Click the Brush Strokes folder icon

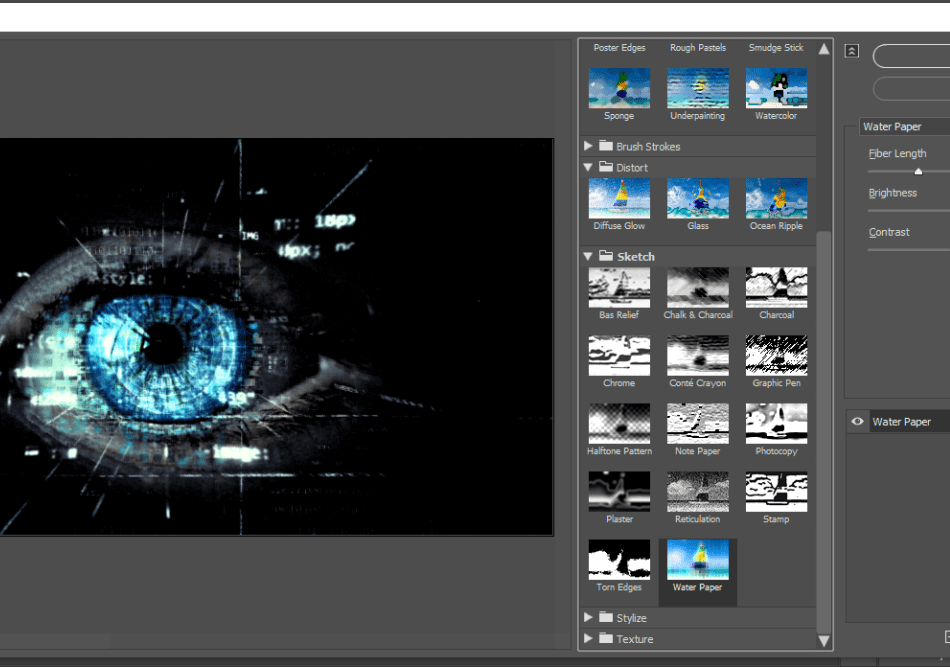point(606,145)
